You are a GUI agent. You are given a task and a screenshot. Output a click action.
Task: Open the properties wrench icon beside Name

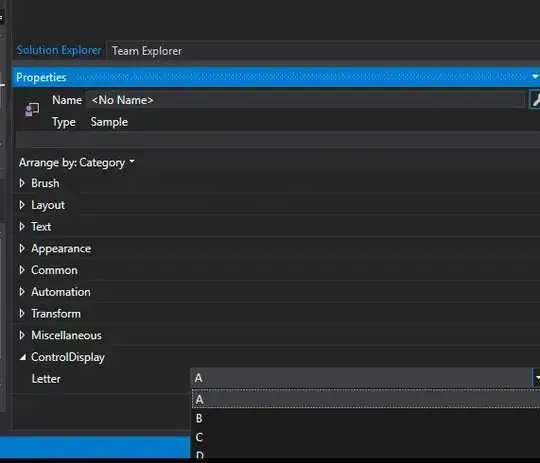(535, 100)
